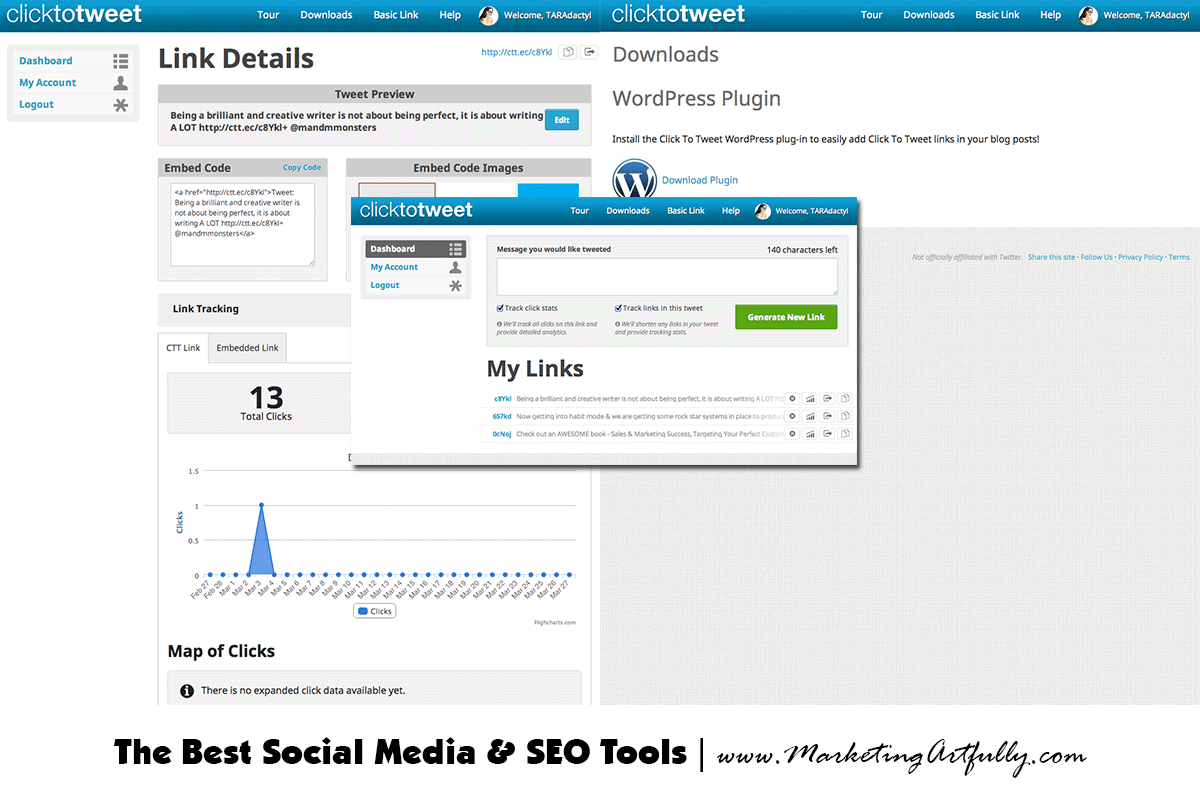Click the share icon beside the ctt.ec/c8Ykl URL on Link Details
Viewport: 1200px width, 800px height.
[589, 52]
